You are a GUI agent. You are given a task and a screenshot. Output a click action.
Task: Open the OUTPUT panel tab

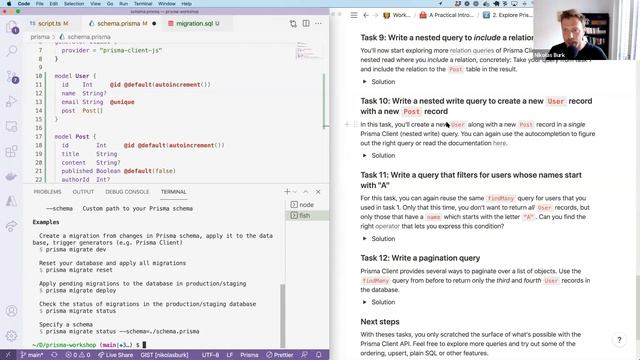[x=83, y=191]
